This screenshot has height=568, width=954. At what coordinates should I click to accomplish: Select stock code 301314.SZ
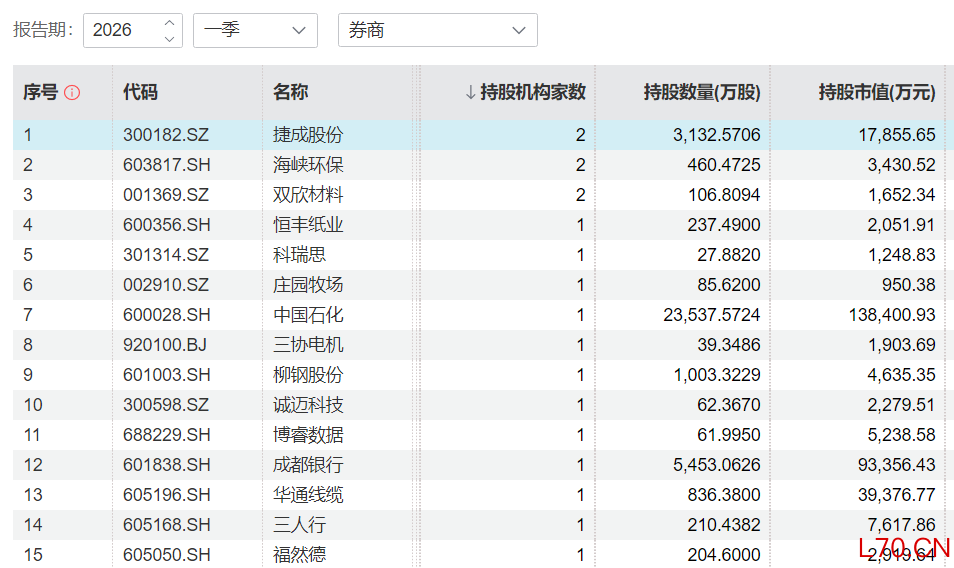point(166,255)
